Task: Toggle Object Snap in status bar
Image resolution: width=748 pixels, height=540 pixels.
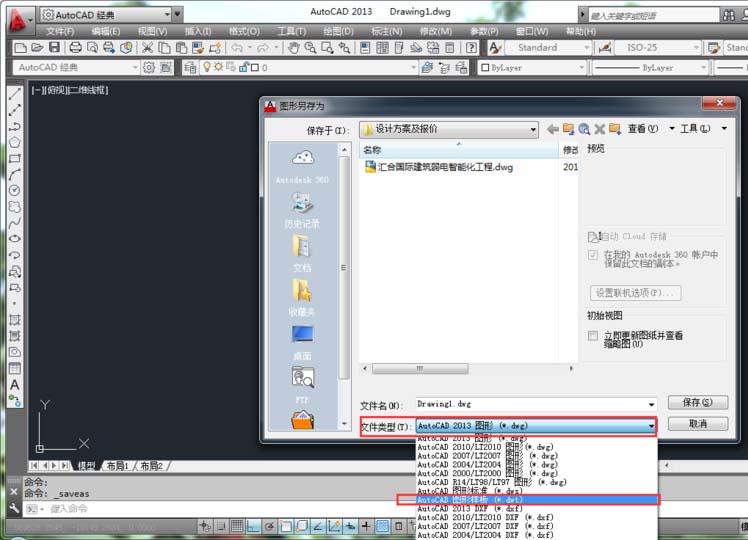Action: tap(286, 527)
